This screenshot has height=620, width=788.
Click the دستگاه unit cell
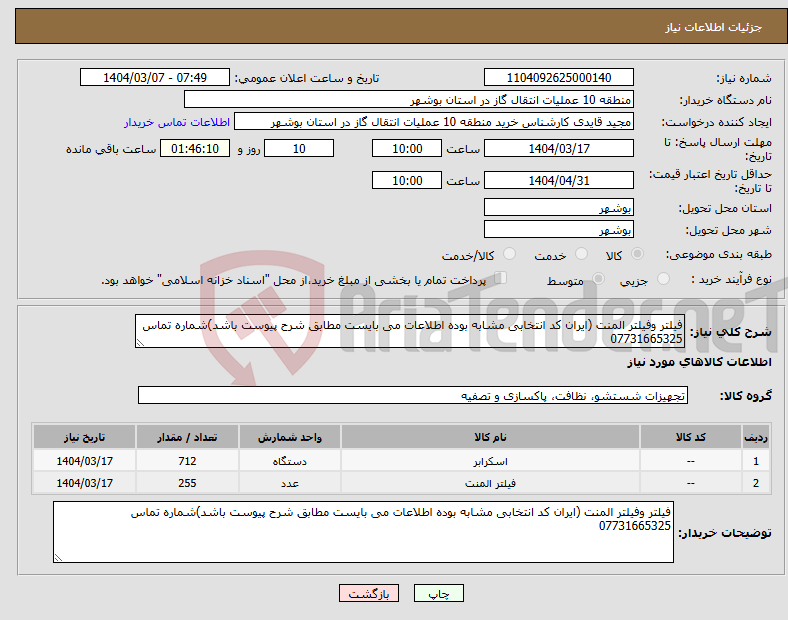289,461
